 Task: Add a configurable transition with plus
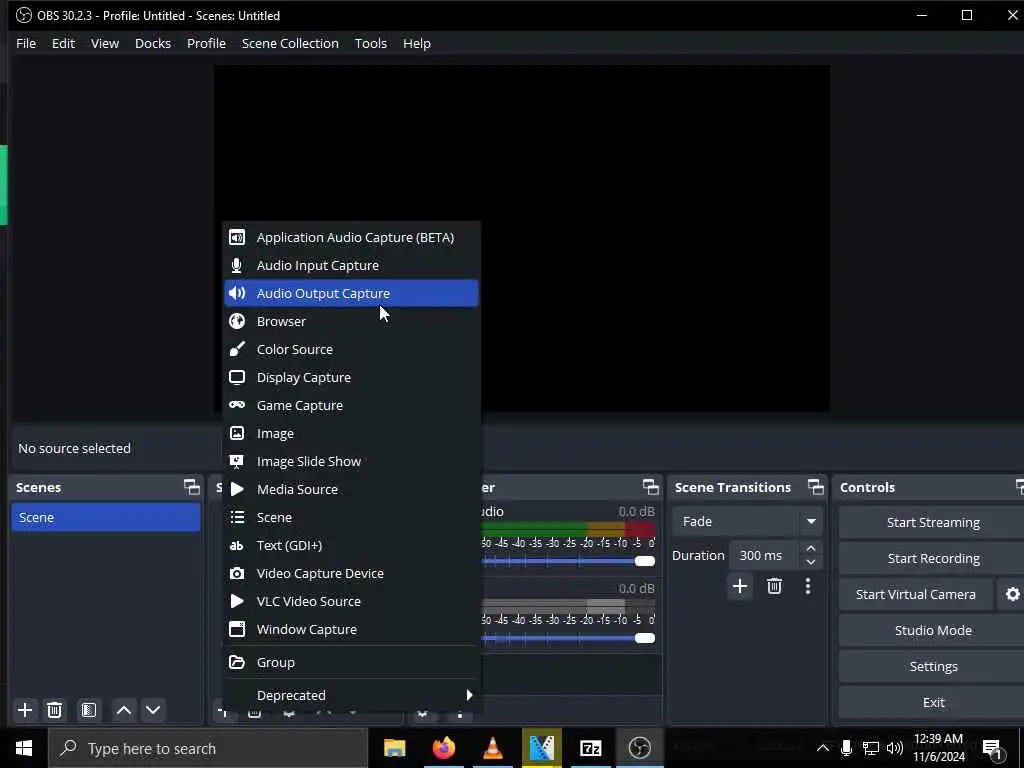[x=740, y=586]
